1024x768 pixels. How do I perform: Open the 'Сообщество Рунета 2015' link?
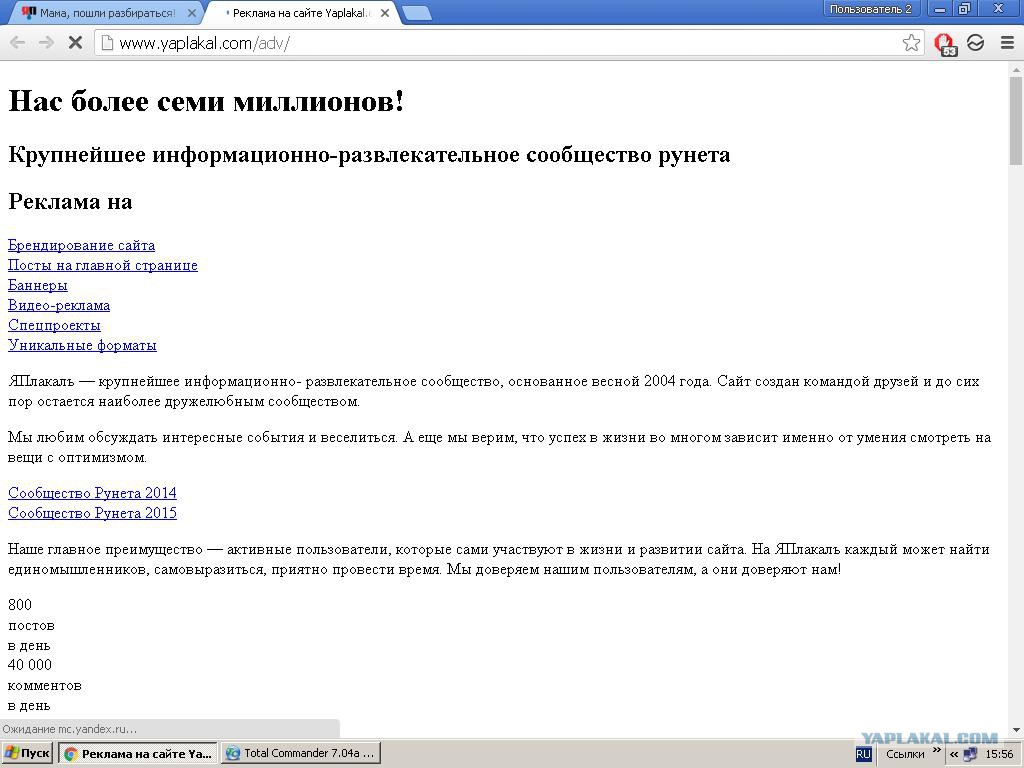92,513
